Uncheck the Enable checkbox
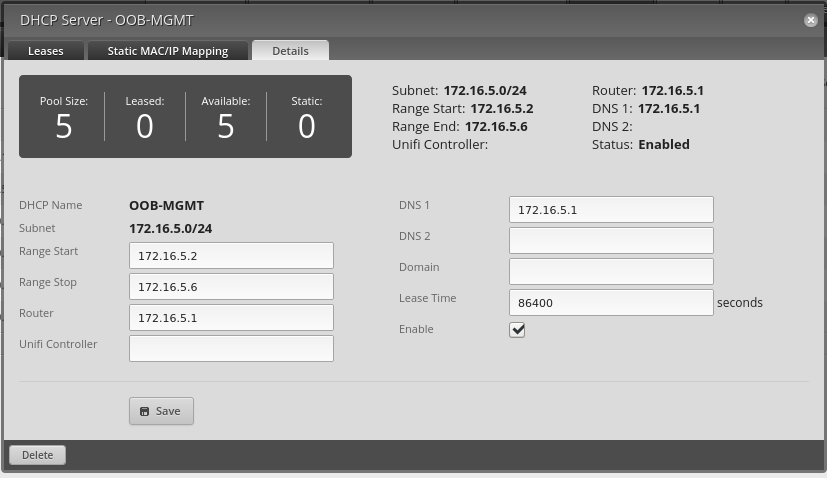 tap(517, 330)
